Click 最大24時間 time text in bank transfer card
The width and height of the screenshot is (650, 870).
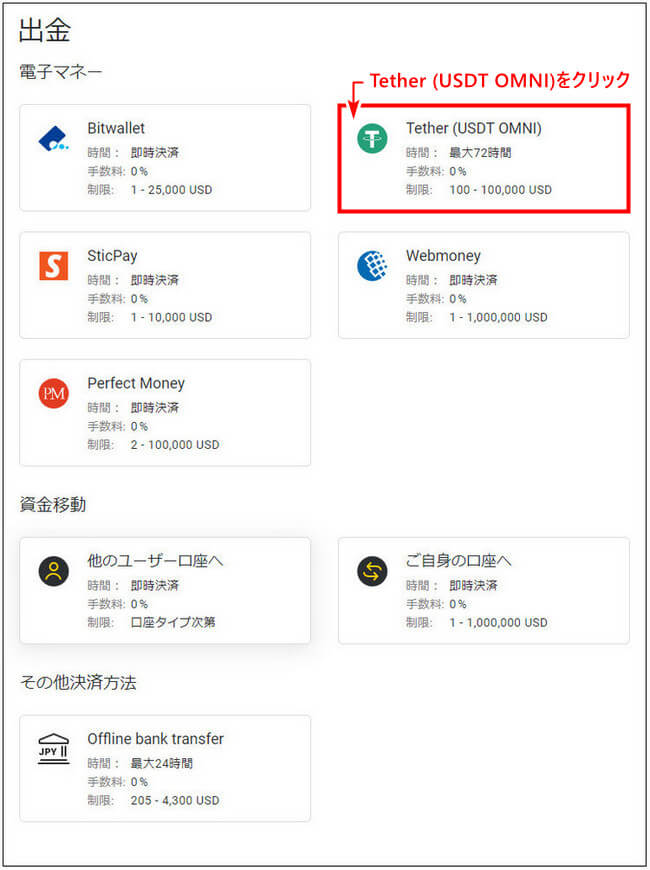point(162,763)
